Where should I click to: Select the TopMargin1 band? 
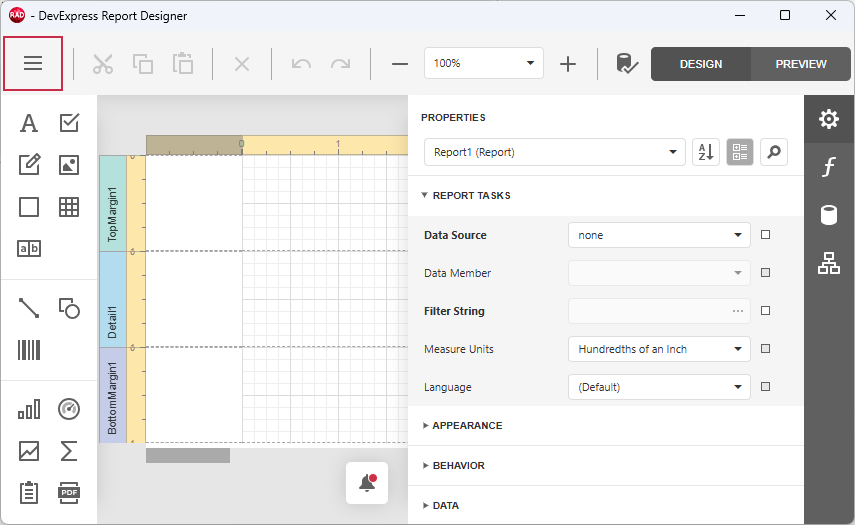coord(113,203)
